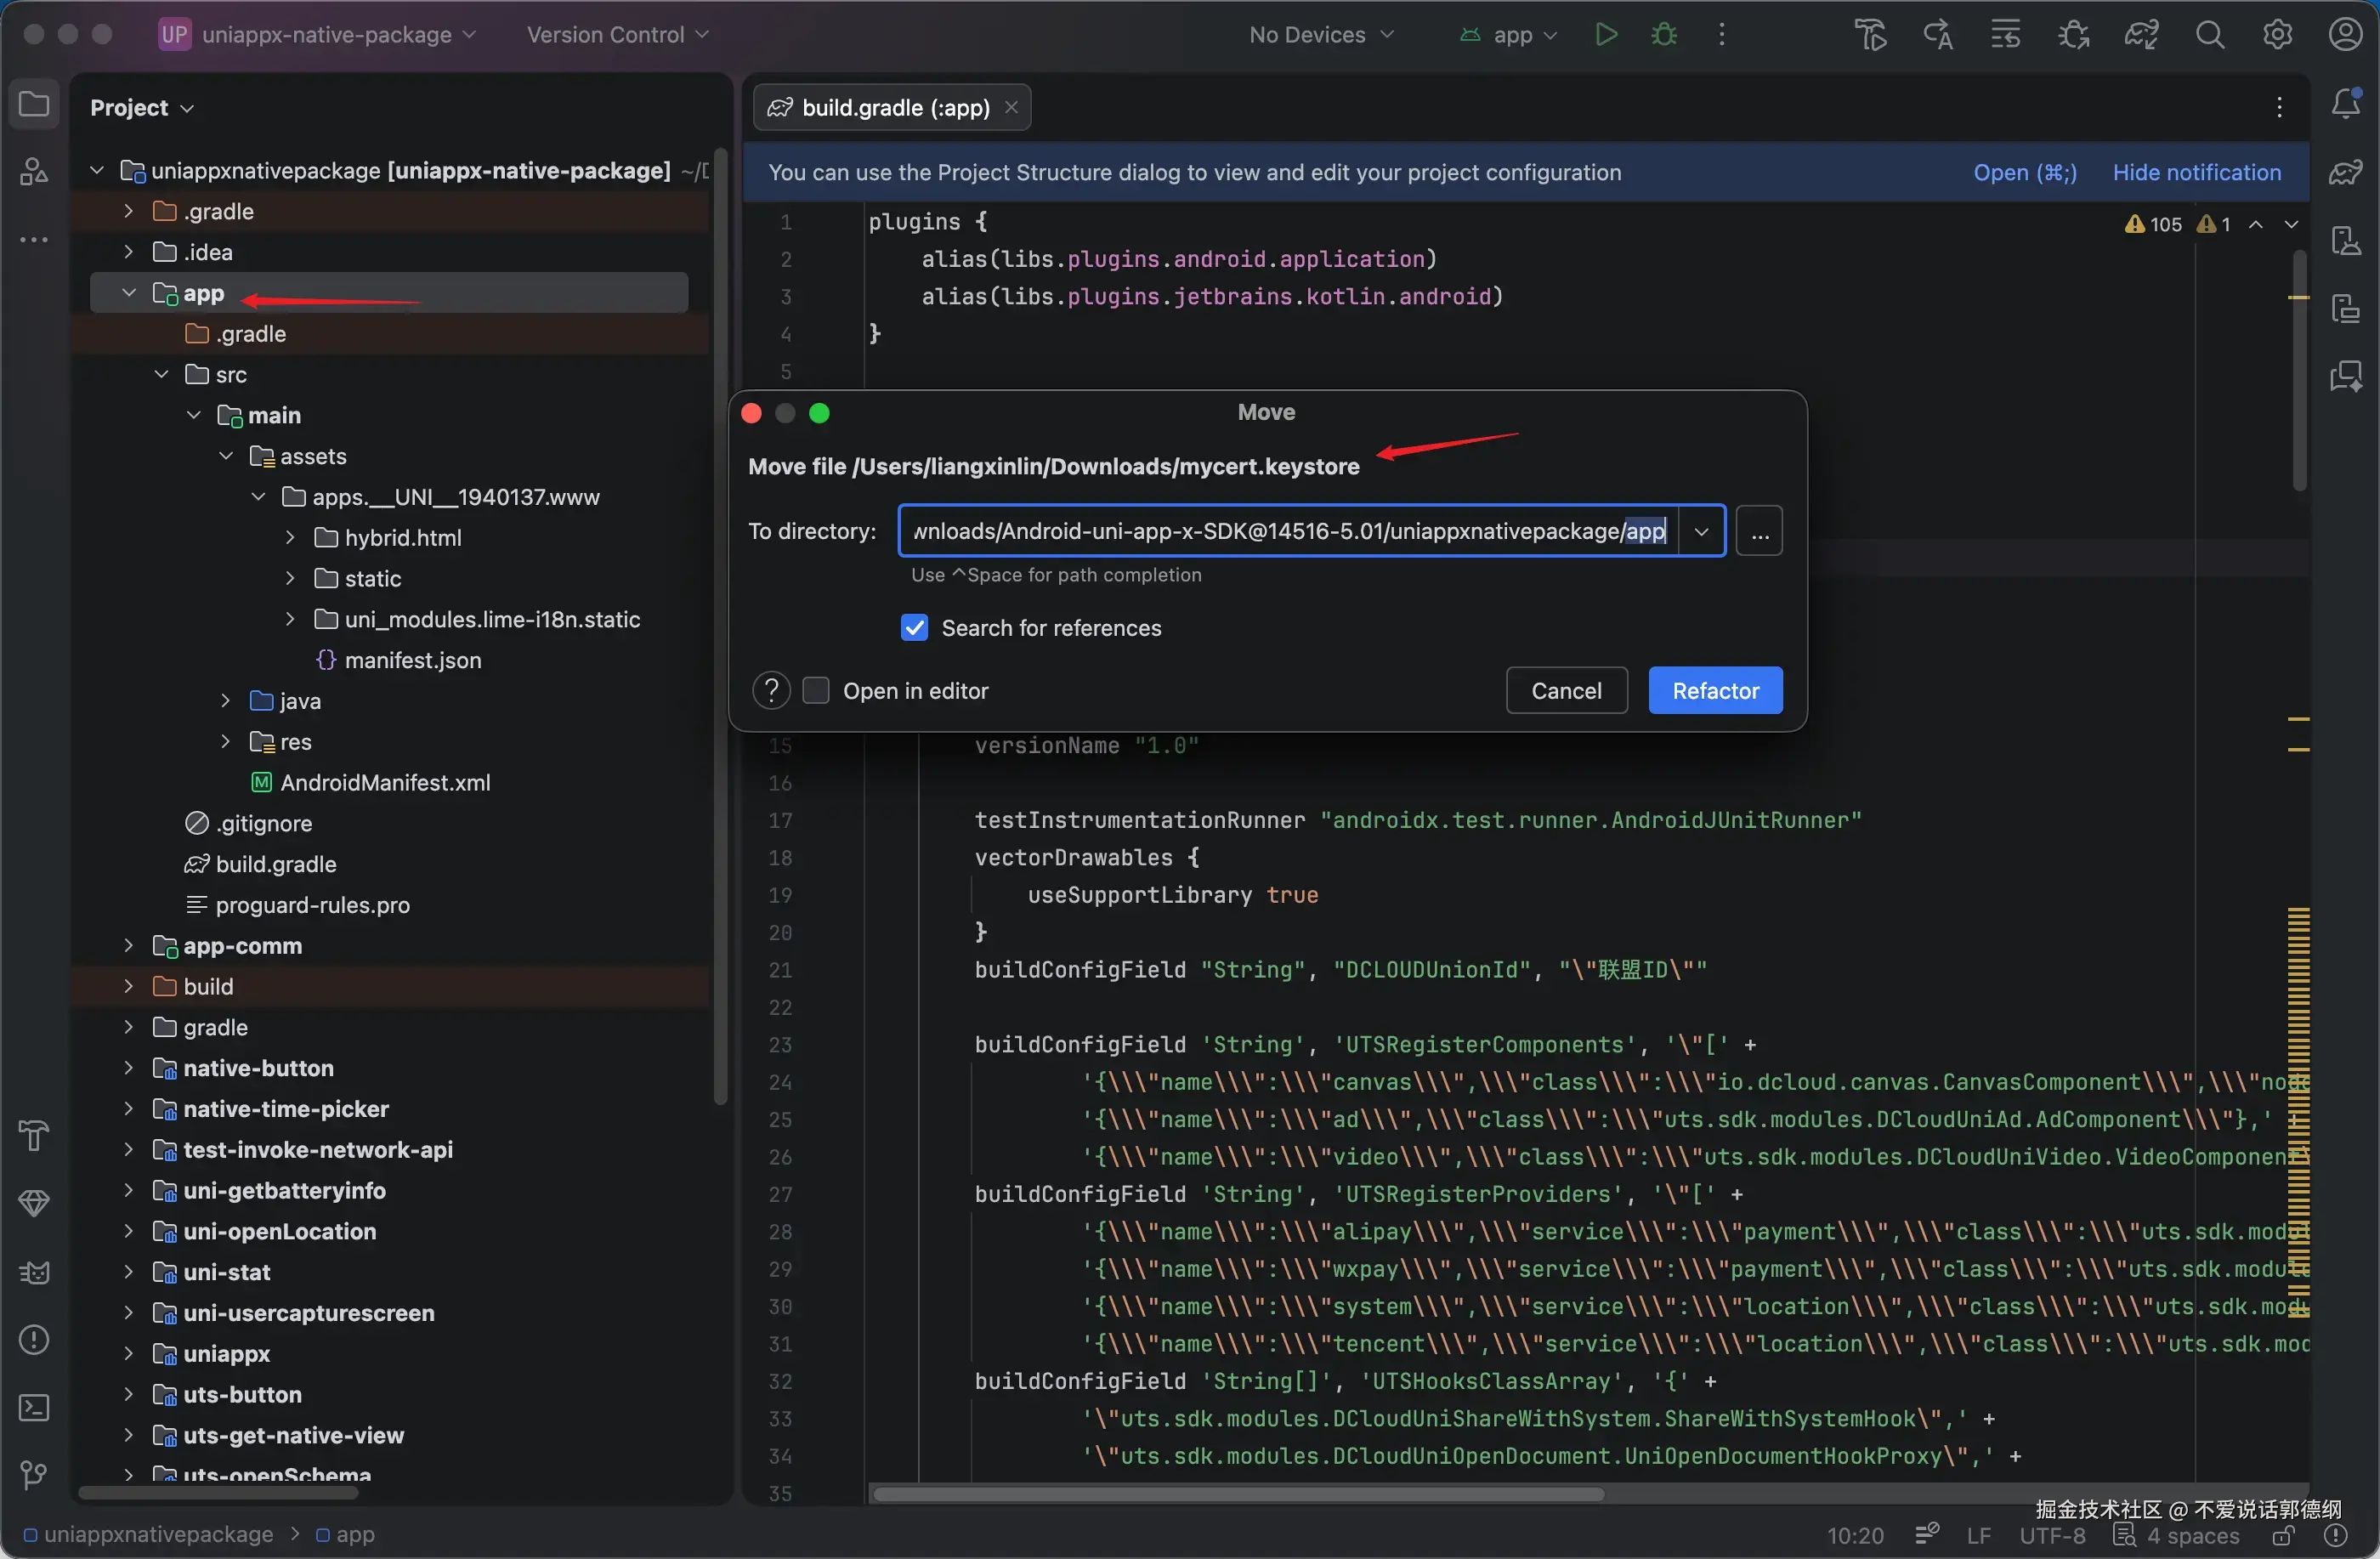Expand the java folder in tree

tap(226, 701)
